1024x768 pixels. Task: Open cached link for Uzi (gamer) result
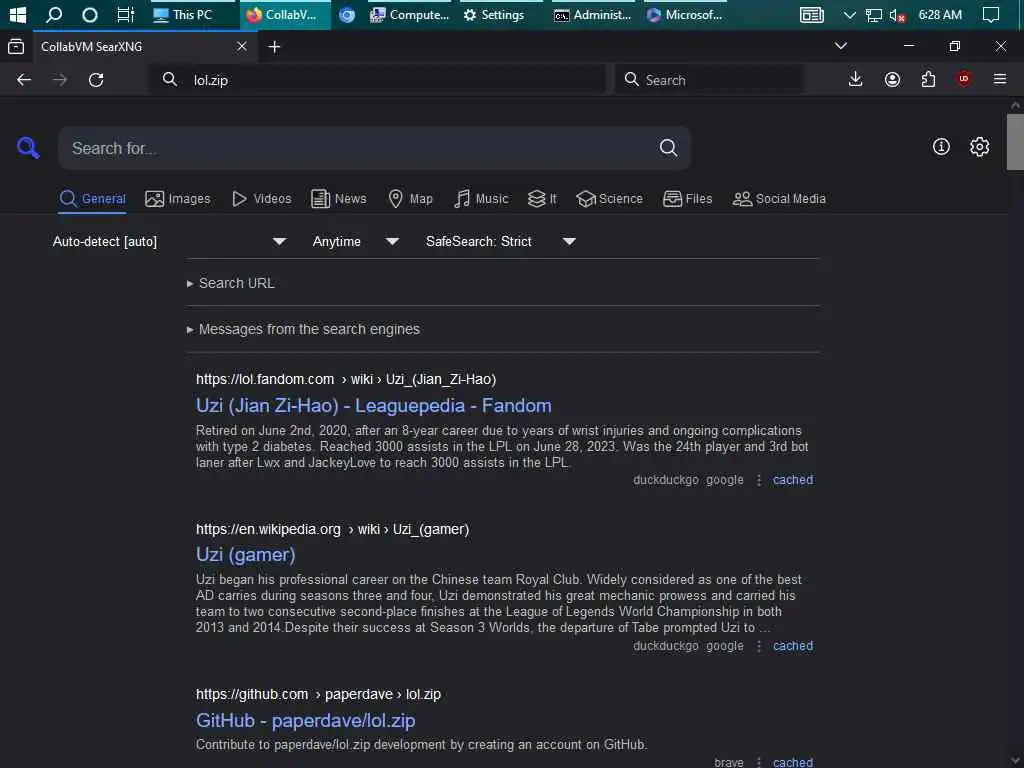[793, 646]
